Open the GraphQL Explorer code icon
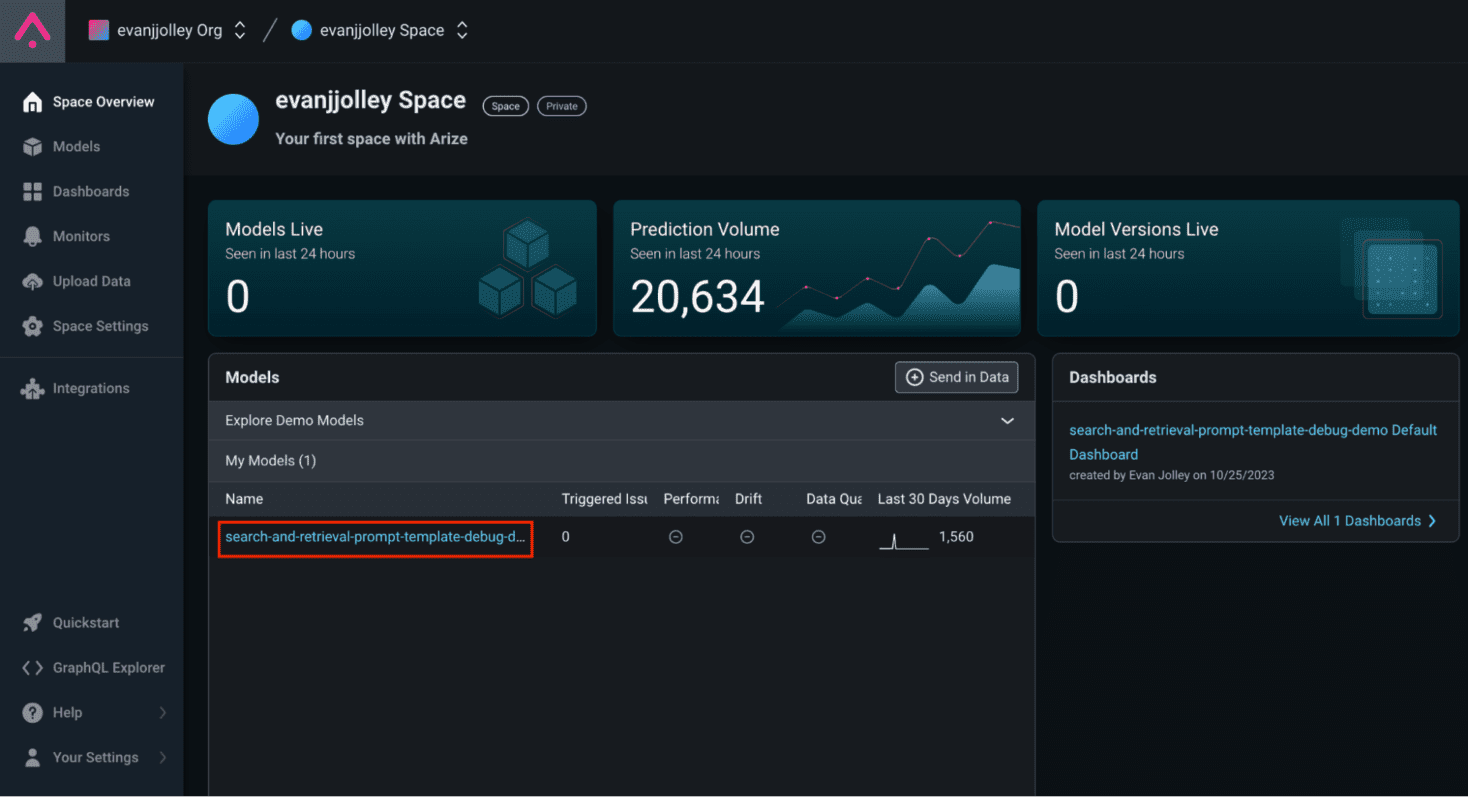The width and height of the screenshot is (1468, 797). coord(33,668)
